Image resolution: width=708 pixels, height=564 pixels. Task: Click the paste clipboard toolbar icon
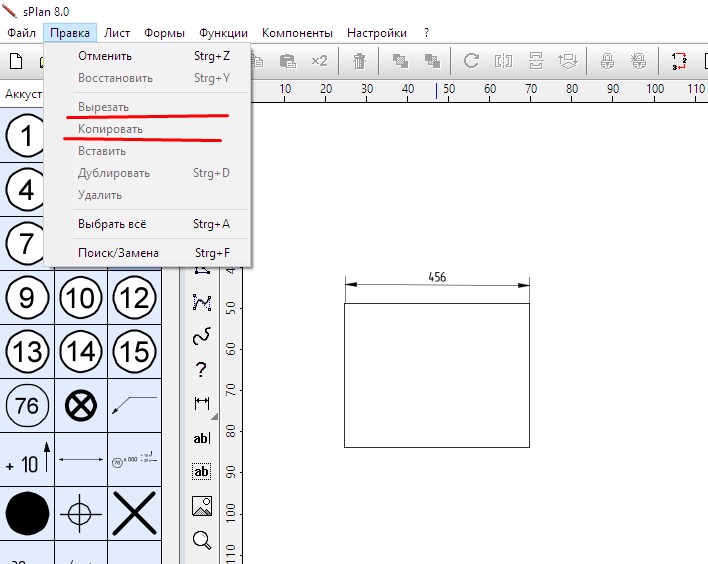point(288,61)
